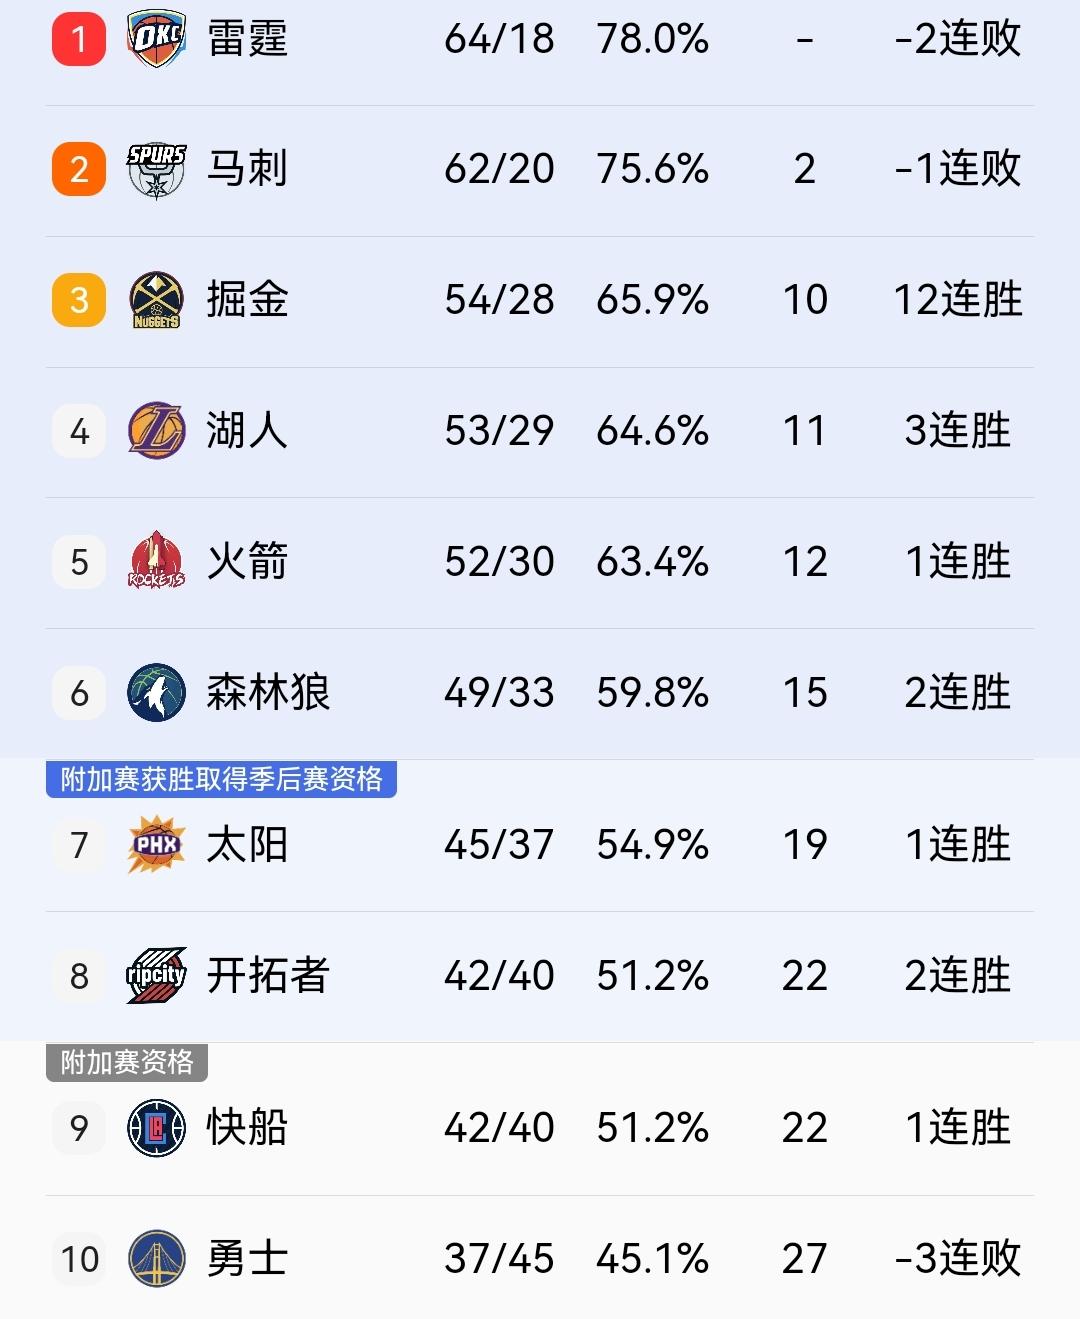Select the 64/18 record of 雷霆
1080x1319 pixels.
(x=498, y=39)
